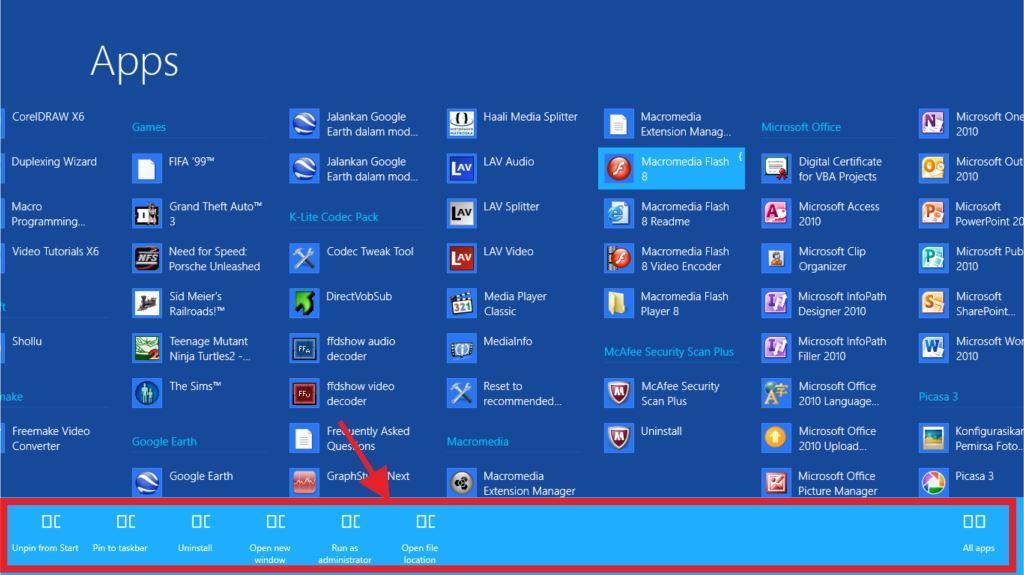Viewport: 1024px width, 575px height.
Task: Open Jalankan Google Earth dalam mod... first entry
Action: pyautogui.click(x=355, y=124)
